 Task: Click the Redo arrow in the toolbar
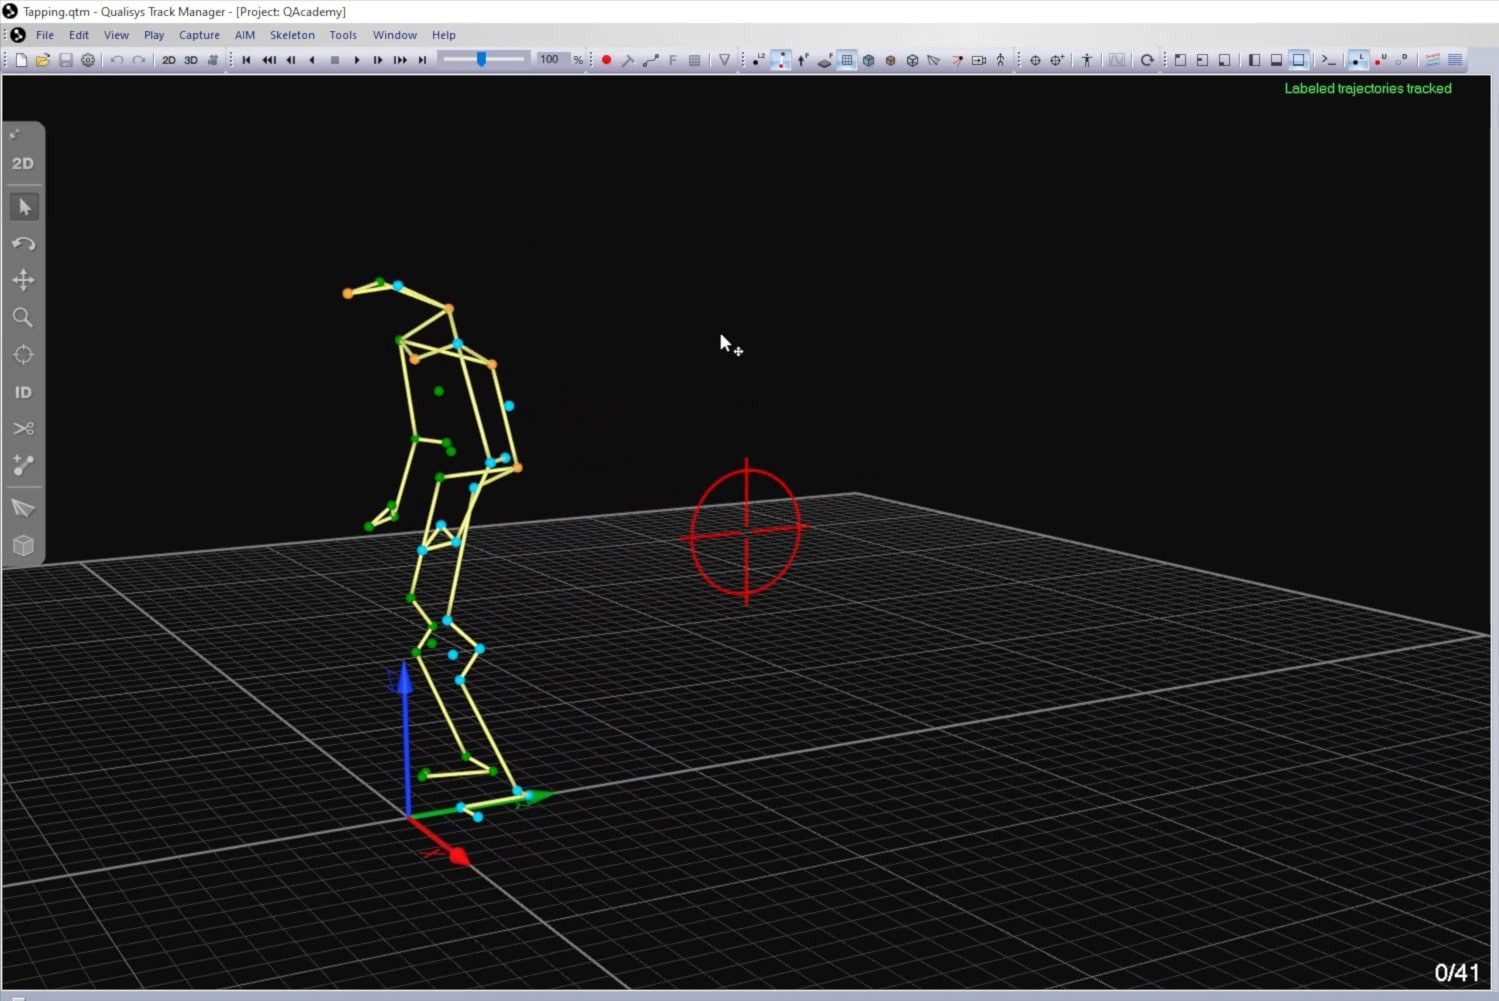[x=139, y=60]
